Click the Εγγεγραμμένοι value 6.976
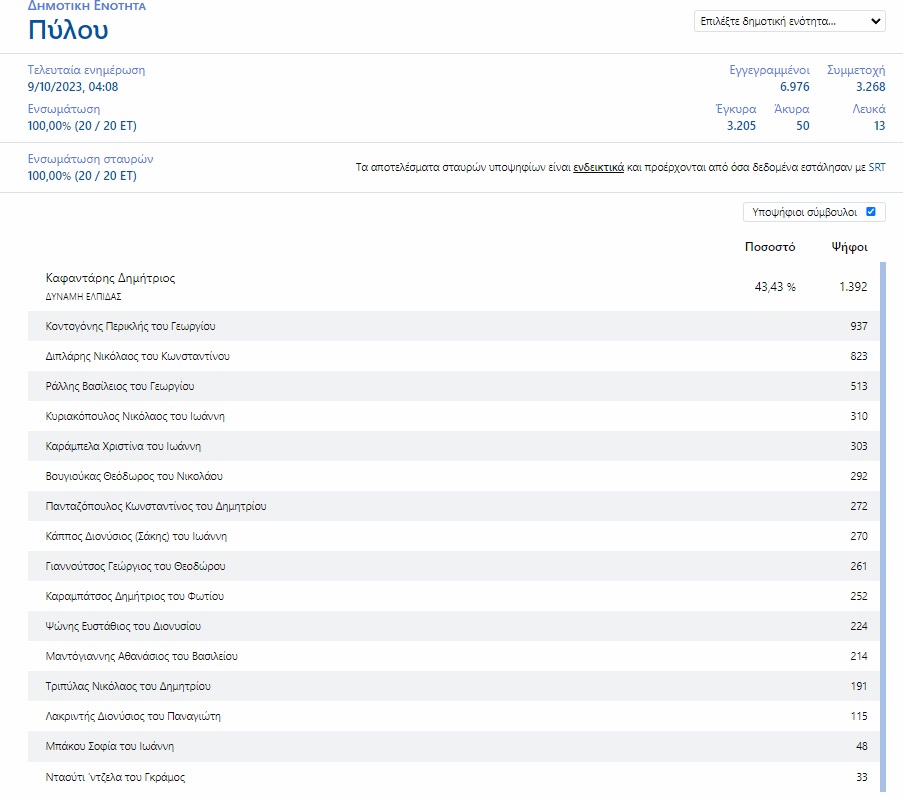 tap(794, 87)
